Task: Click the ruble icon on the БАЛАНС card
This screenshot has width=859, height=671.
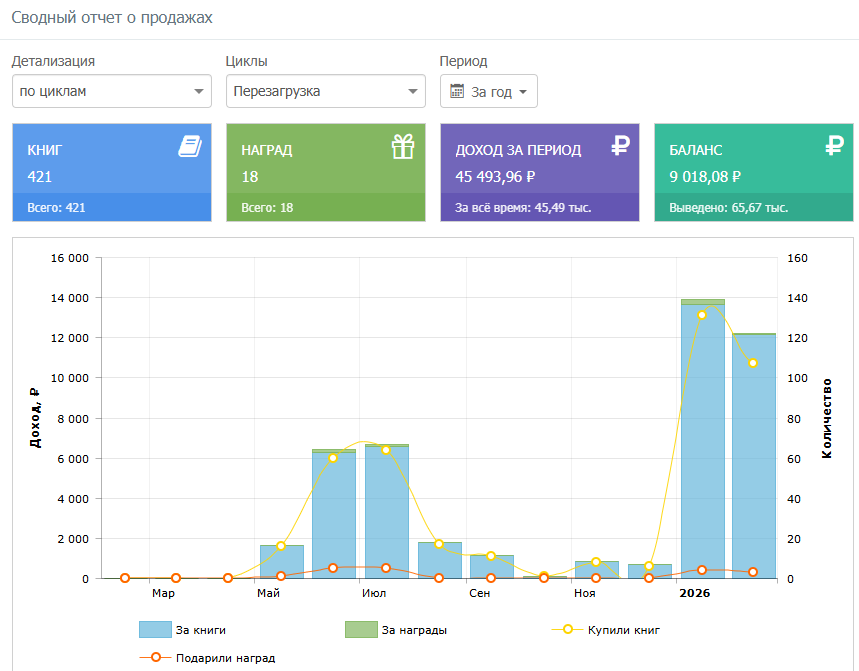Action: point(834,146)
